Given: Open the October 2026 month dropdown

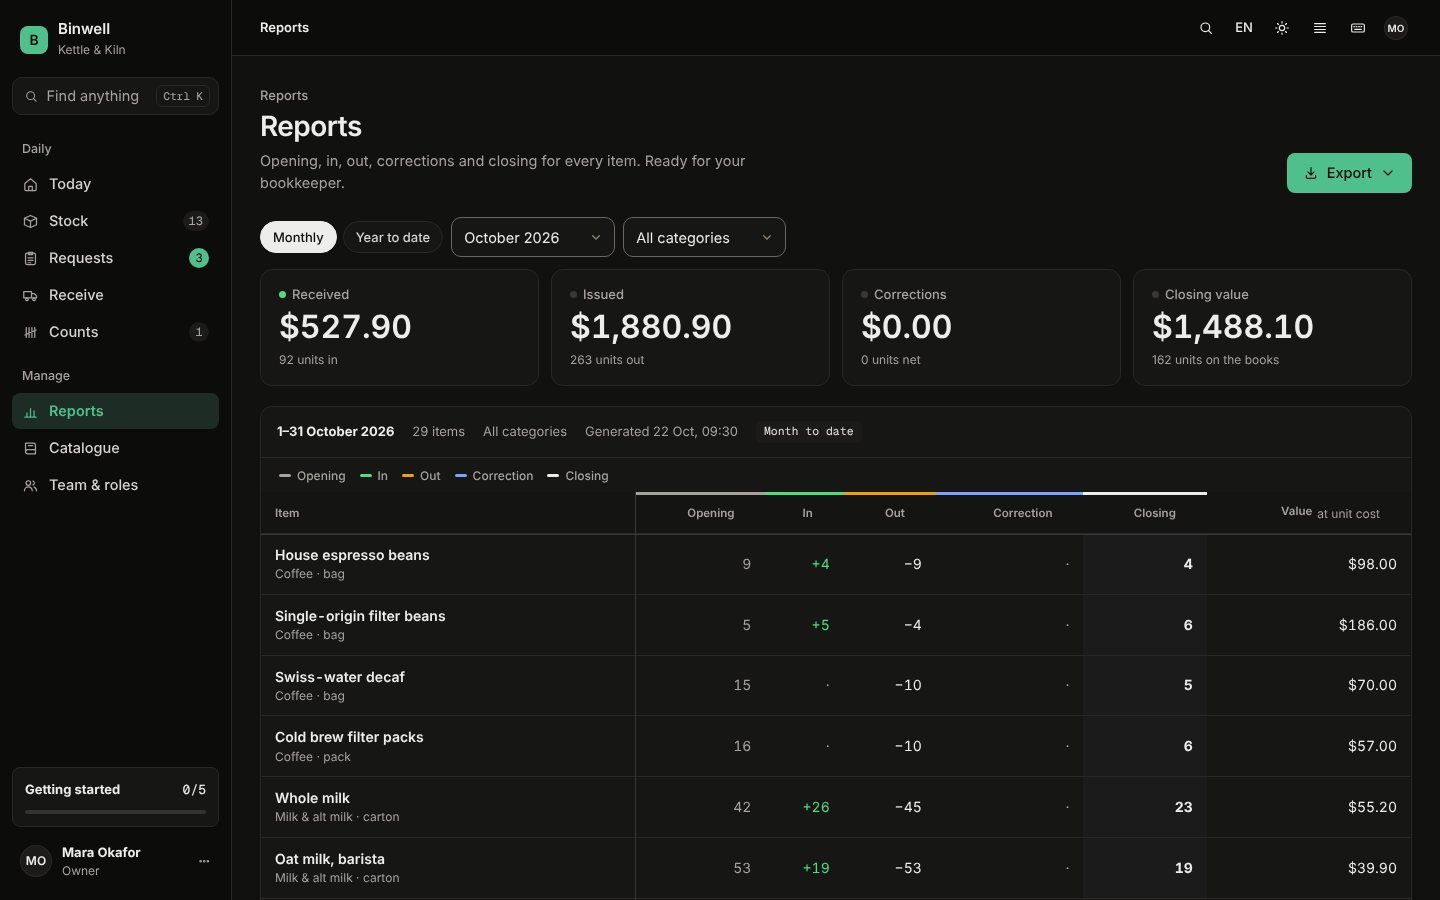Looking at the screenshot, I should tap(533, 237).
